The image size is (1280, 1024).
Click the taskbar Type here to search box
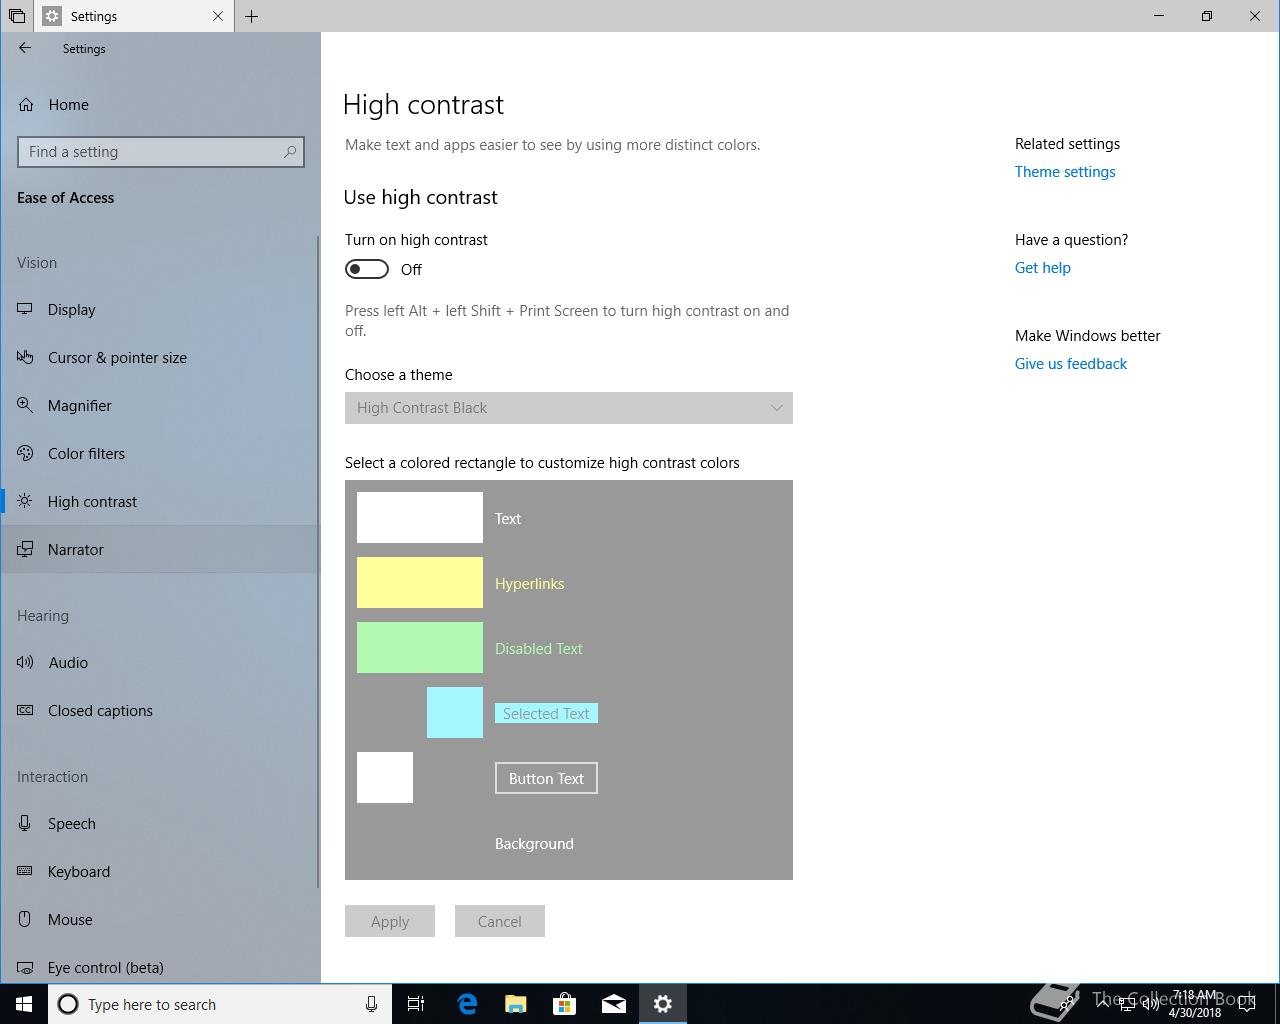(220, 1004)
